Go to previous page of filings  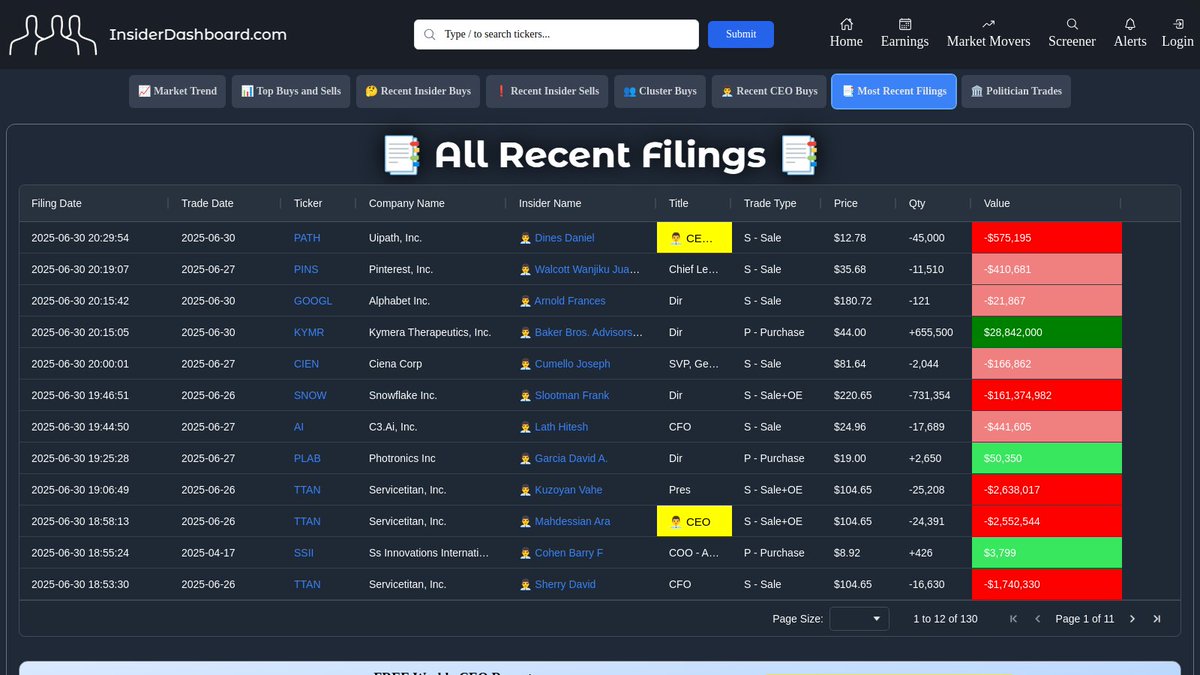pyautogui.click(x=1037, y=619)
